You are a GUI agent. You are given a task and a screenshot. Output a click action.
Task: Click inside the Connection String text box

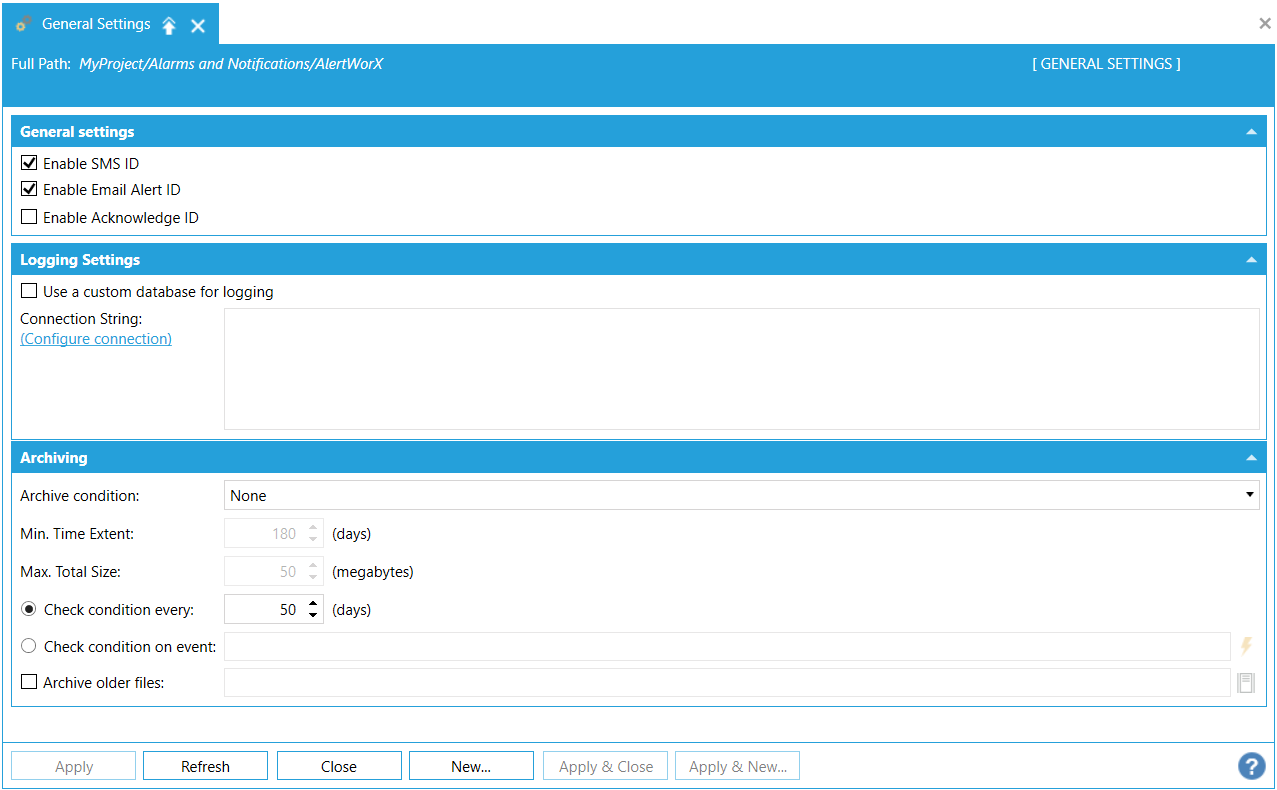click(740, 368)
